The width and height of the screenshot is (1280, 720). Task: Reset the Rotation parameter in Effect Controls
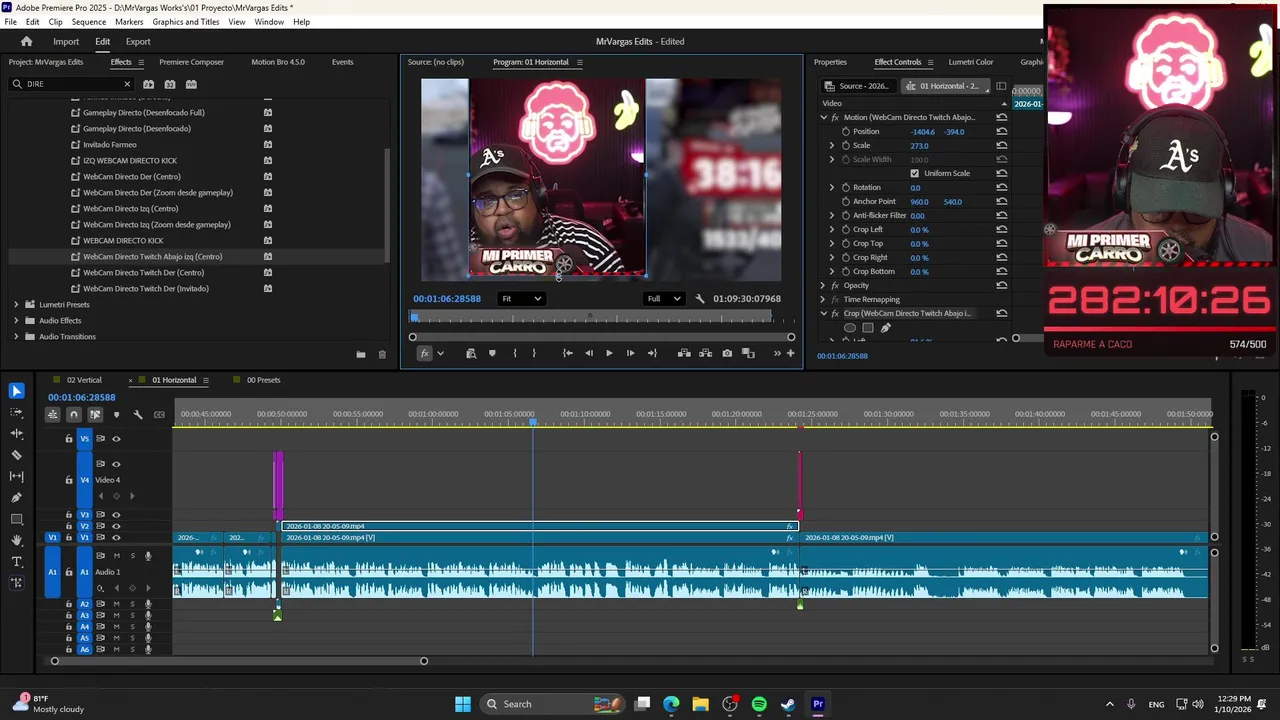click(1001, 187)
